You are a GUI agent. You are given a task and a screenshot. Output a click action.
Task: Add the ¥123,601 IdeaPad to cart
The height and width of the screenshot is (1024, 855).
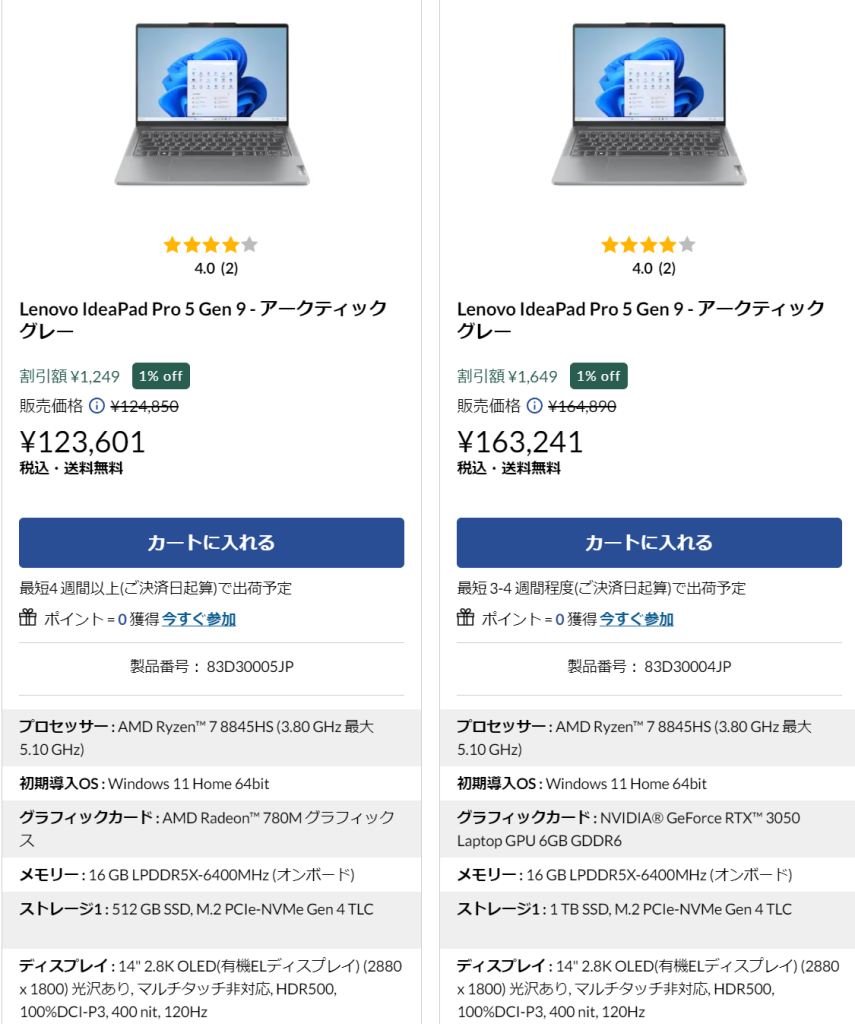(x=211, y=543)
